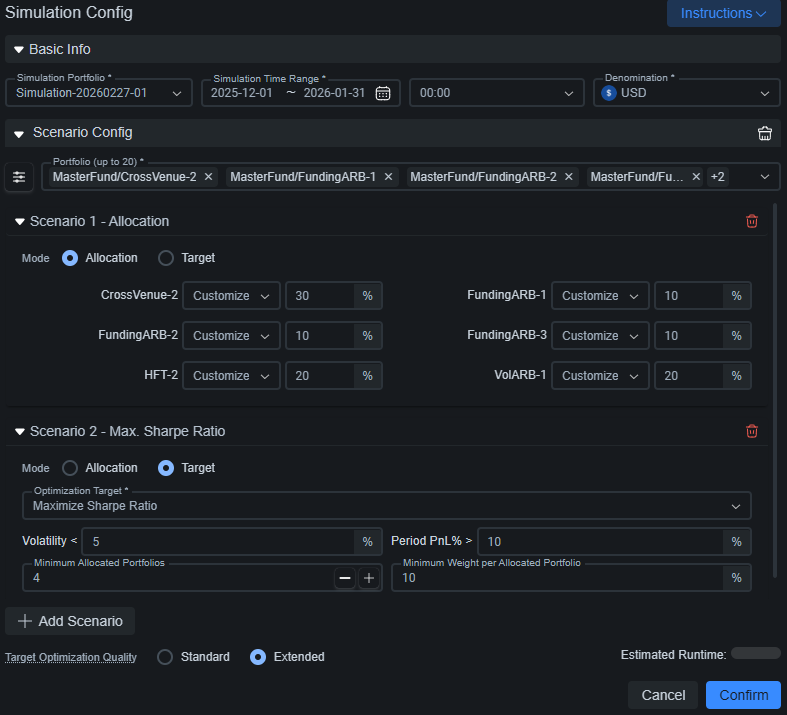Open the portfolio filter settings icon

click(x=19, y=177)
